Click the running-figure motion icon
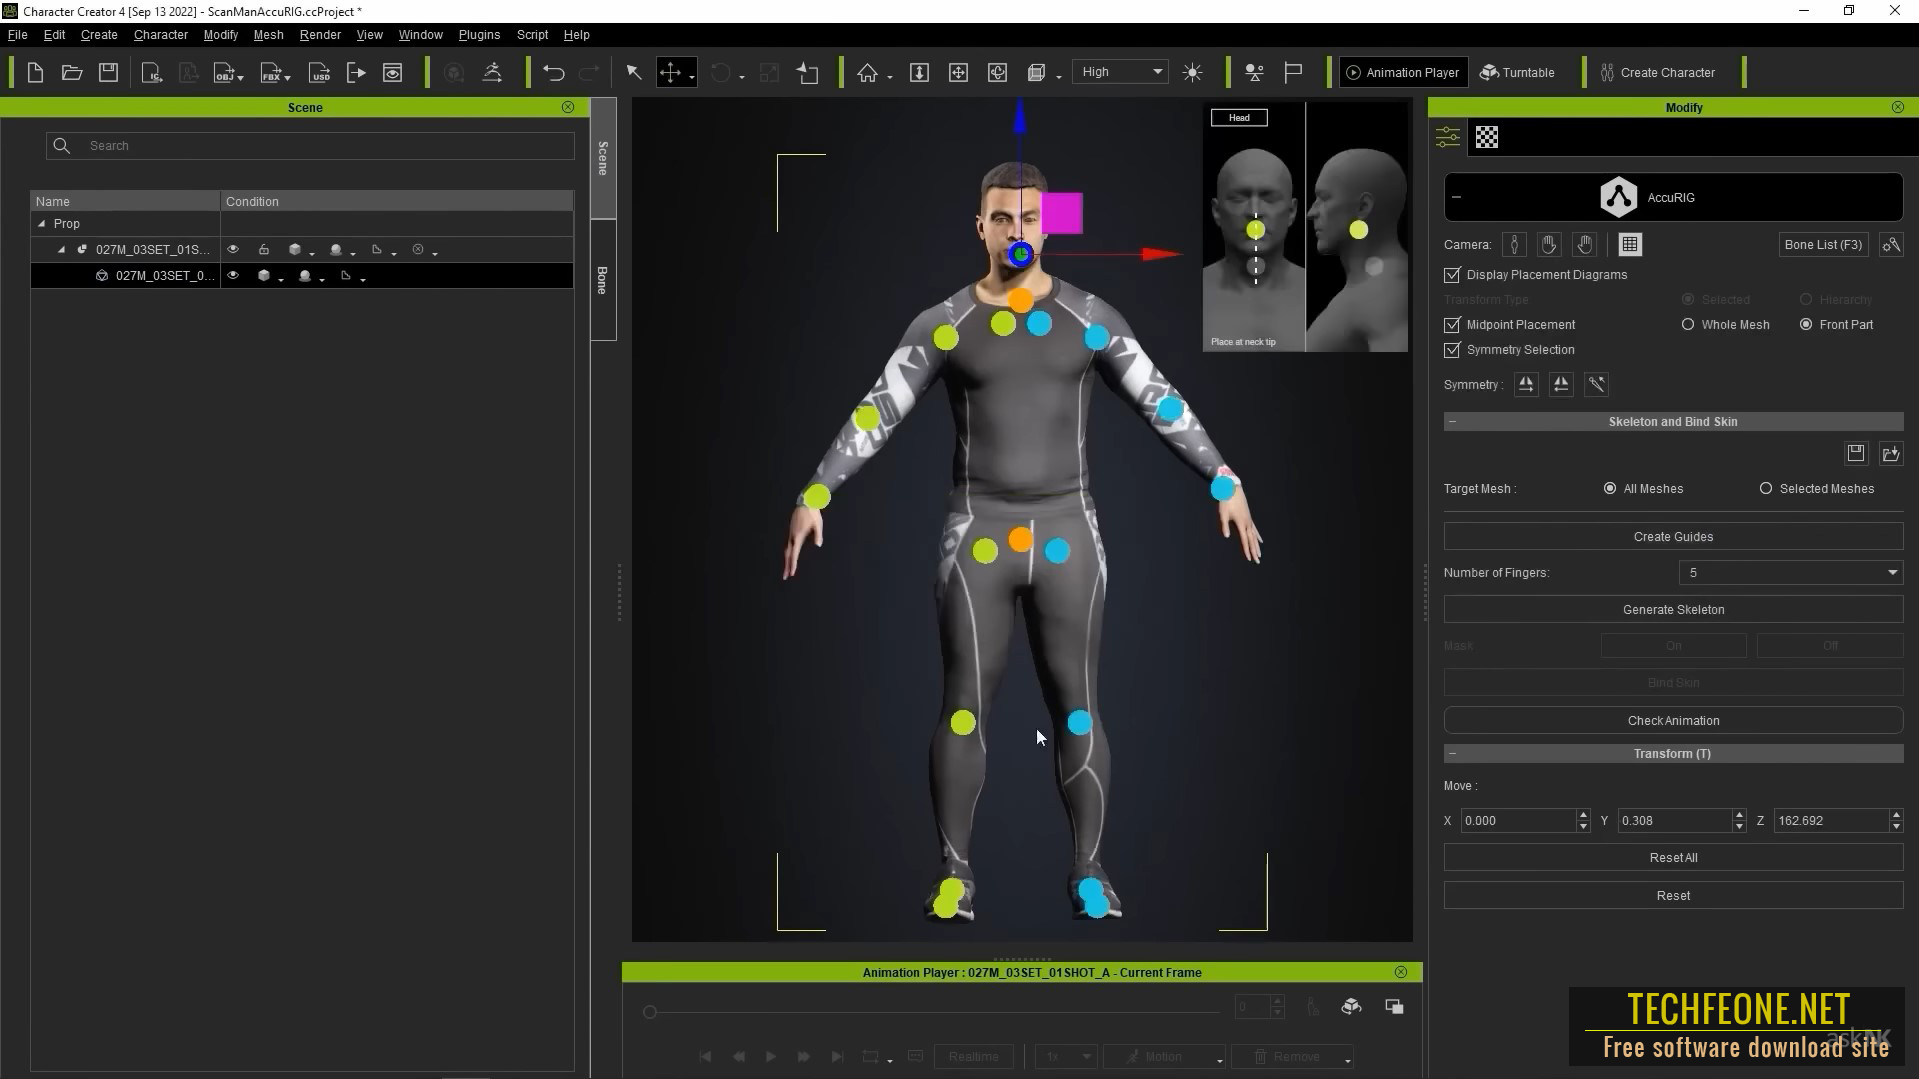The width and height of the screenshot is (1919, 1079). [491, 72]
